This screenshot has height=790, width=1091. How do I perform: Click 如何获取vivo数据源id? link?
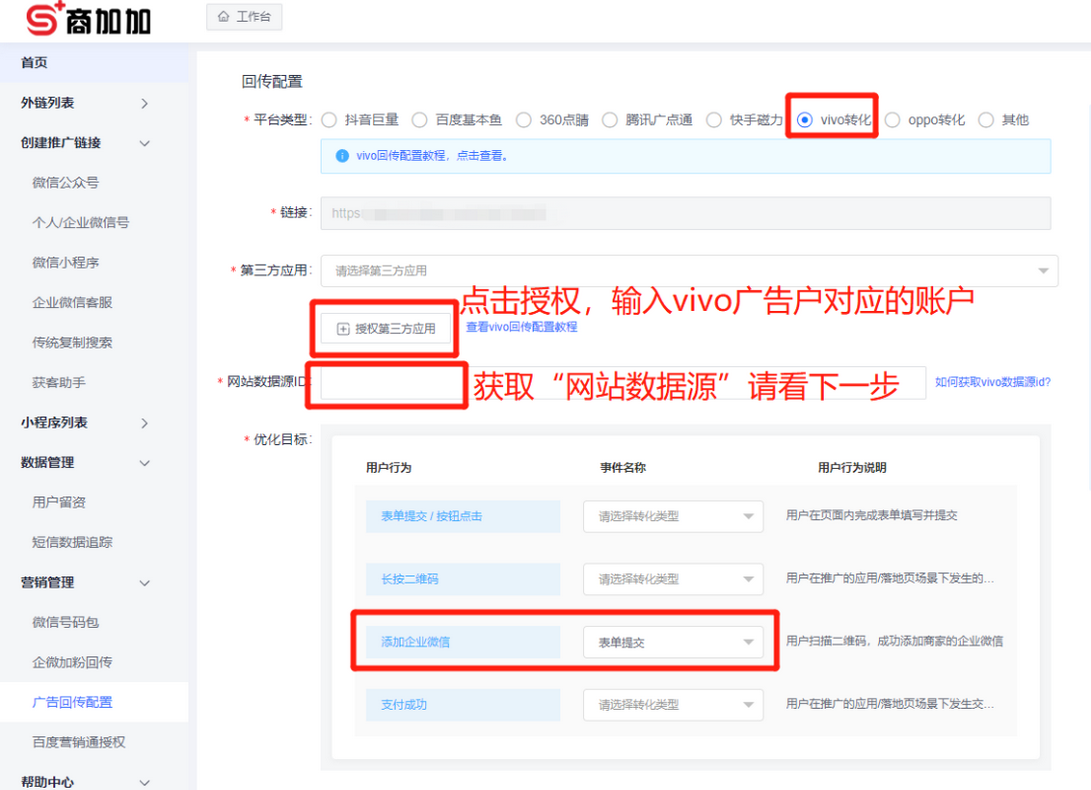coord(993,382)
